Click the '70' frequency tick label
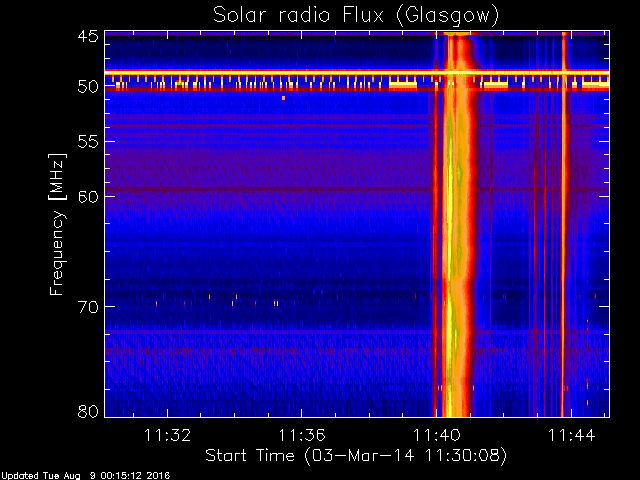The height and width of the screenshot is (480, 640). [x=88, y=307]
